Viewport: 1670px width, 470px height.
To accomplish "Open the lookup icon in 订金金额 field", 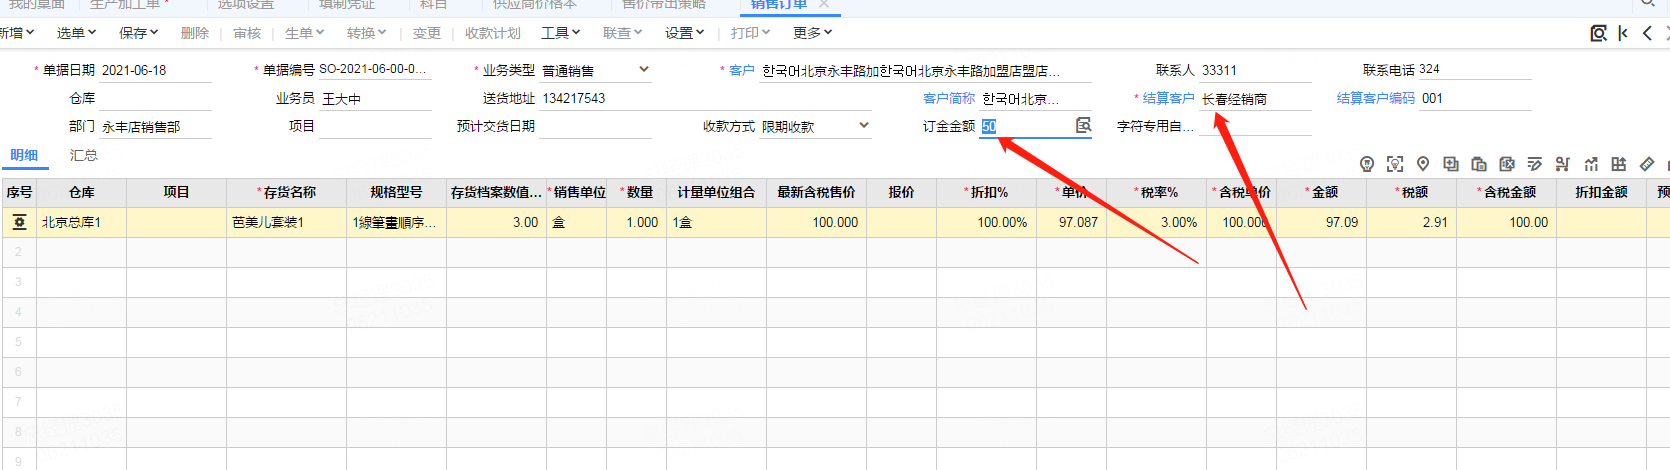I will point(1083,125).
